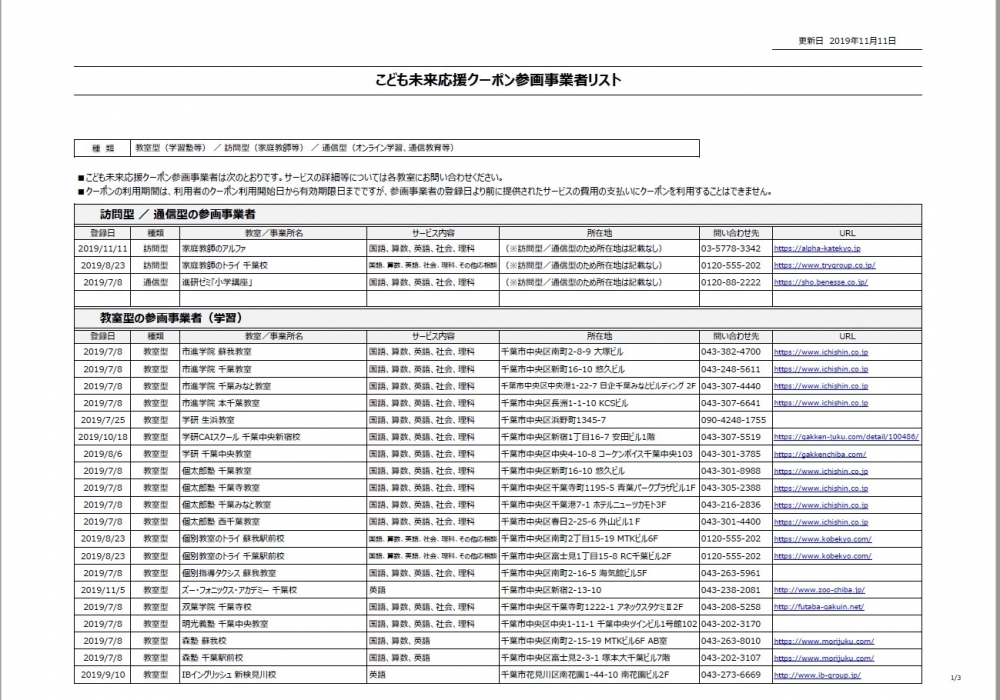Open morijuku.com link for 森塾 千葉駅前校

pos(824,658)
